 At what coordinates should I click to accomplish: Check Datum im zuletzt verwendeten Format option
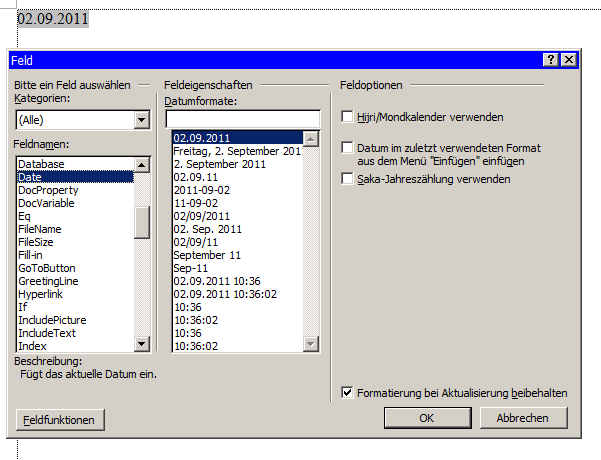pyautogui.click(x=348, y=147)
